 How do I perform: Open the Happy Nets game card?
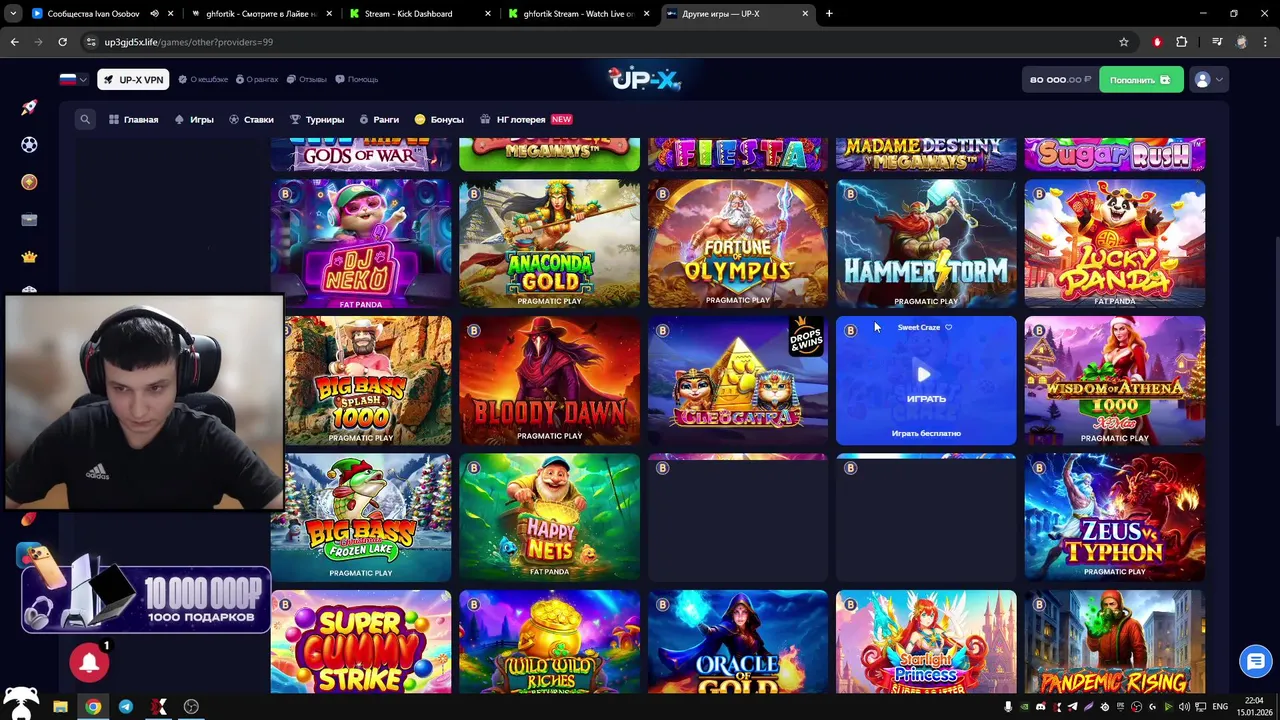549,518
